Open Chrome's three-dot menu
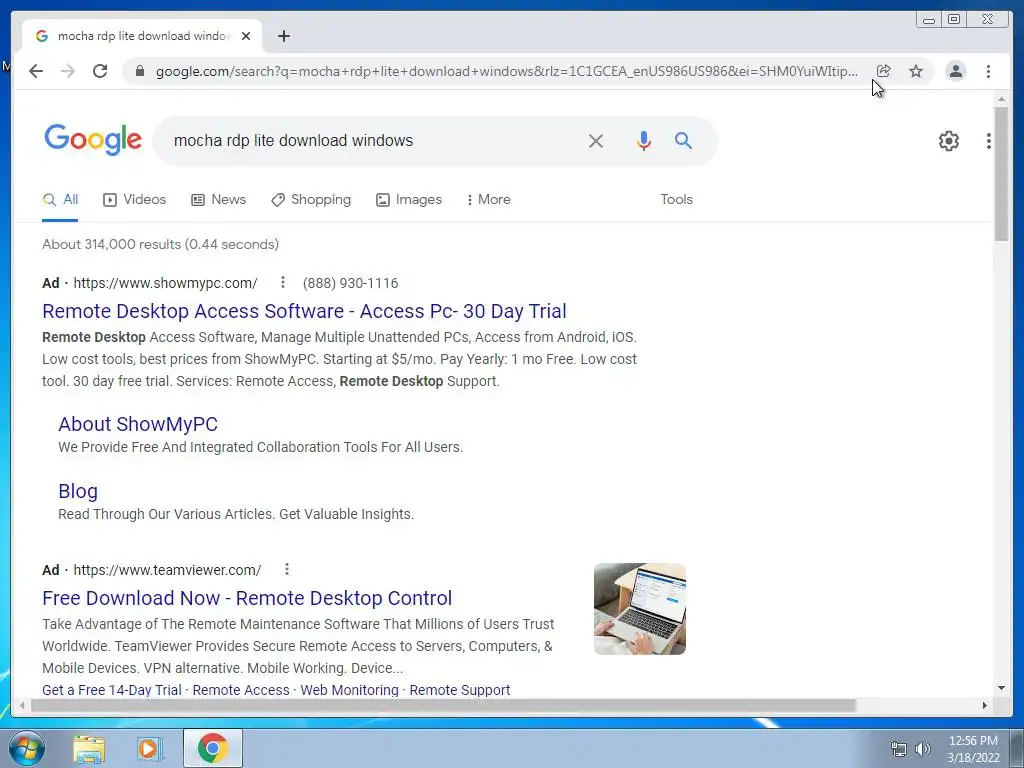 (x=988, y=71)
